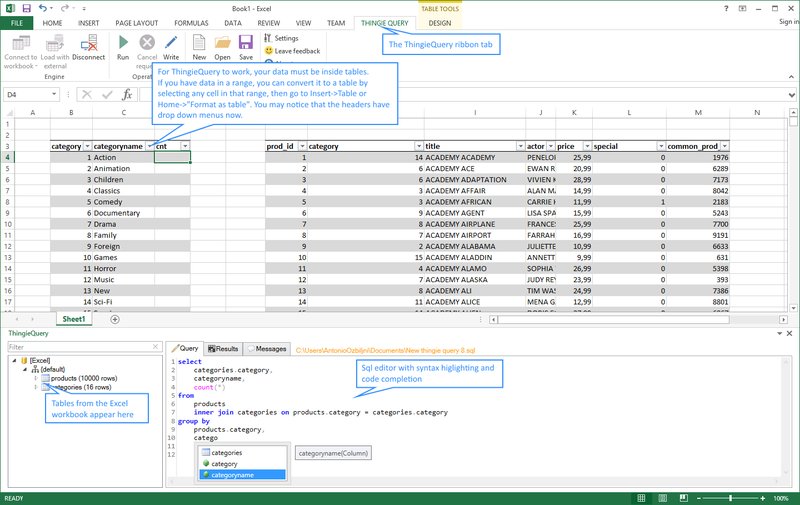Viewport: 800px width, 505px height.
Task: Open the Name Box dropdown arrow
Action: [x=54, y=94]
